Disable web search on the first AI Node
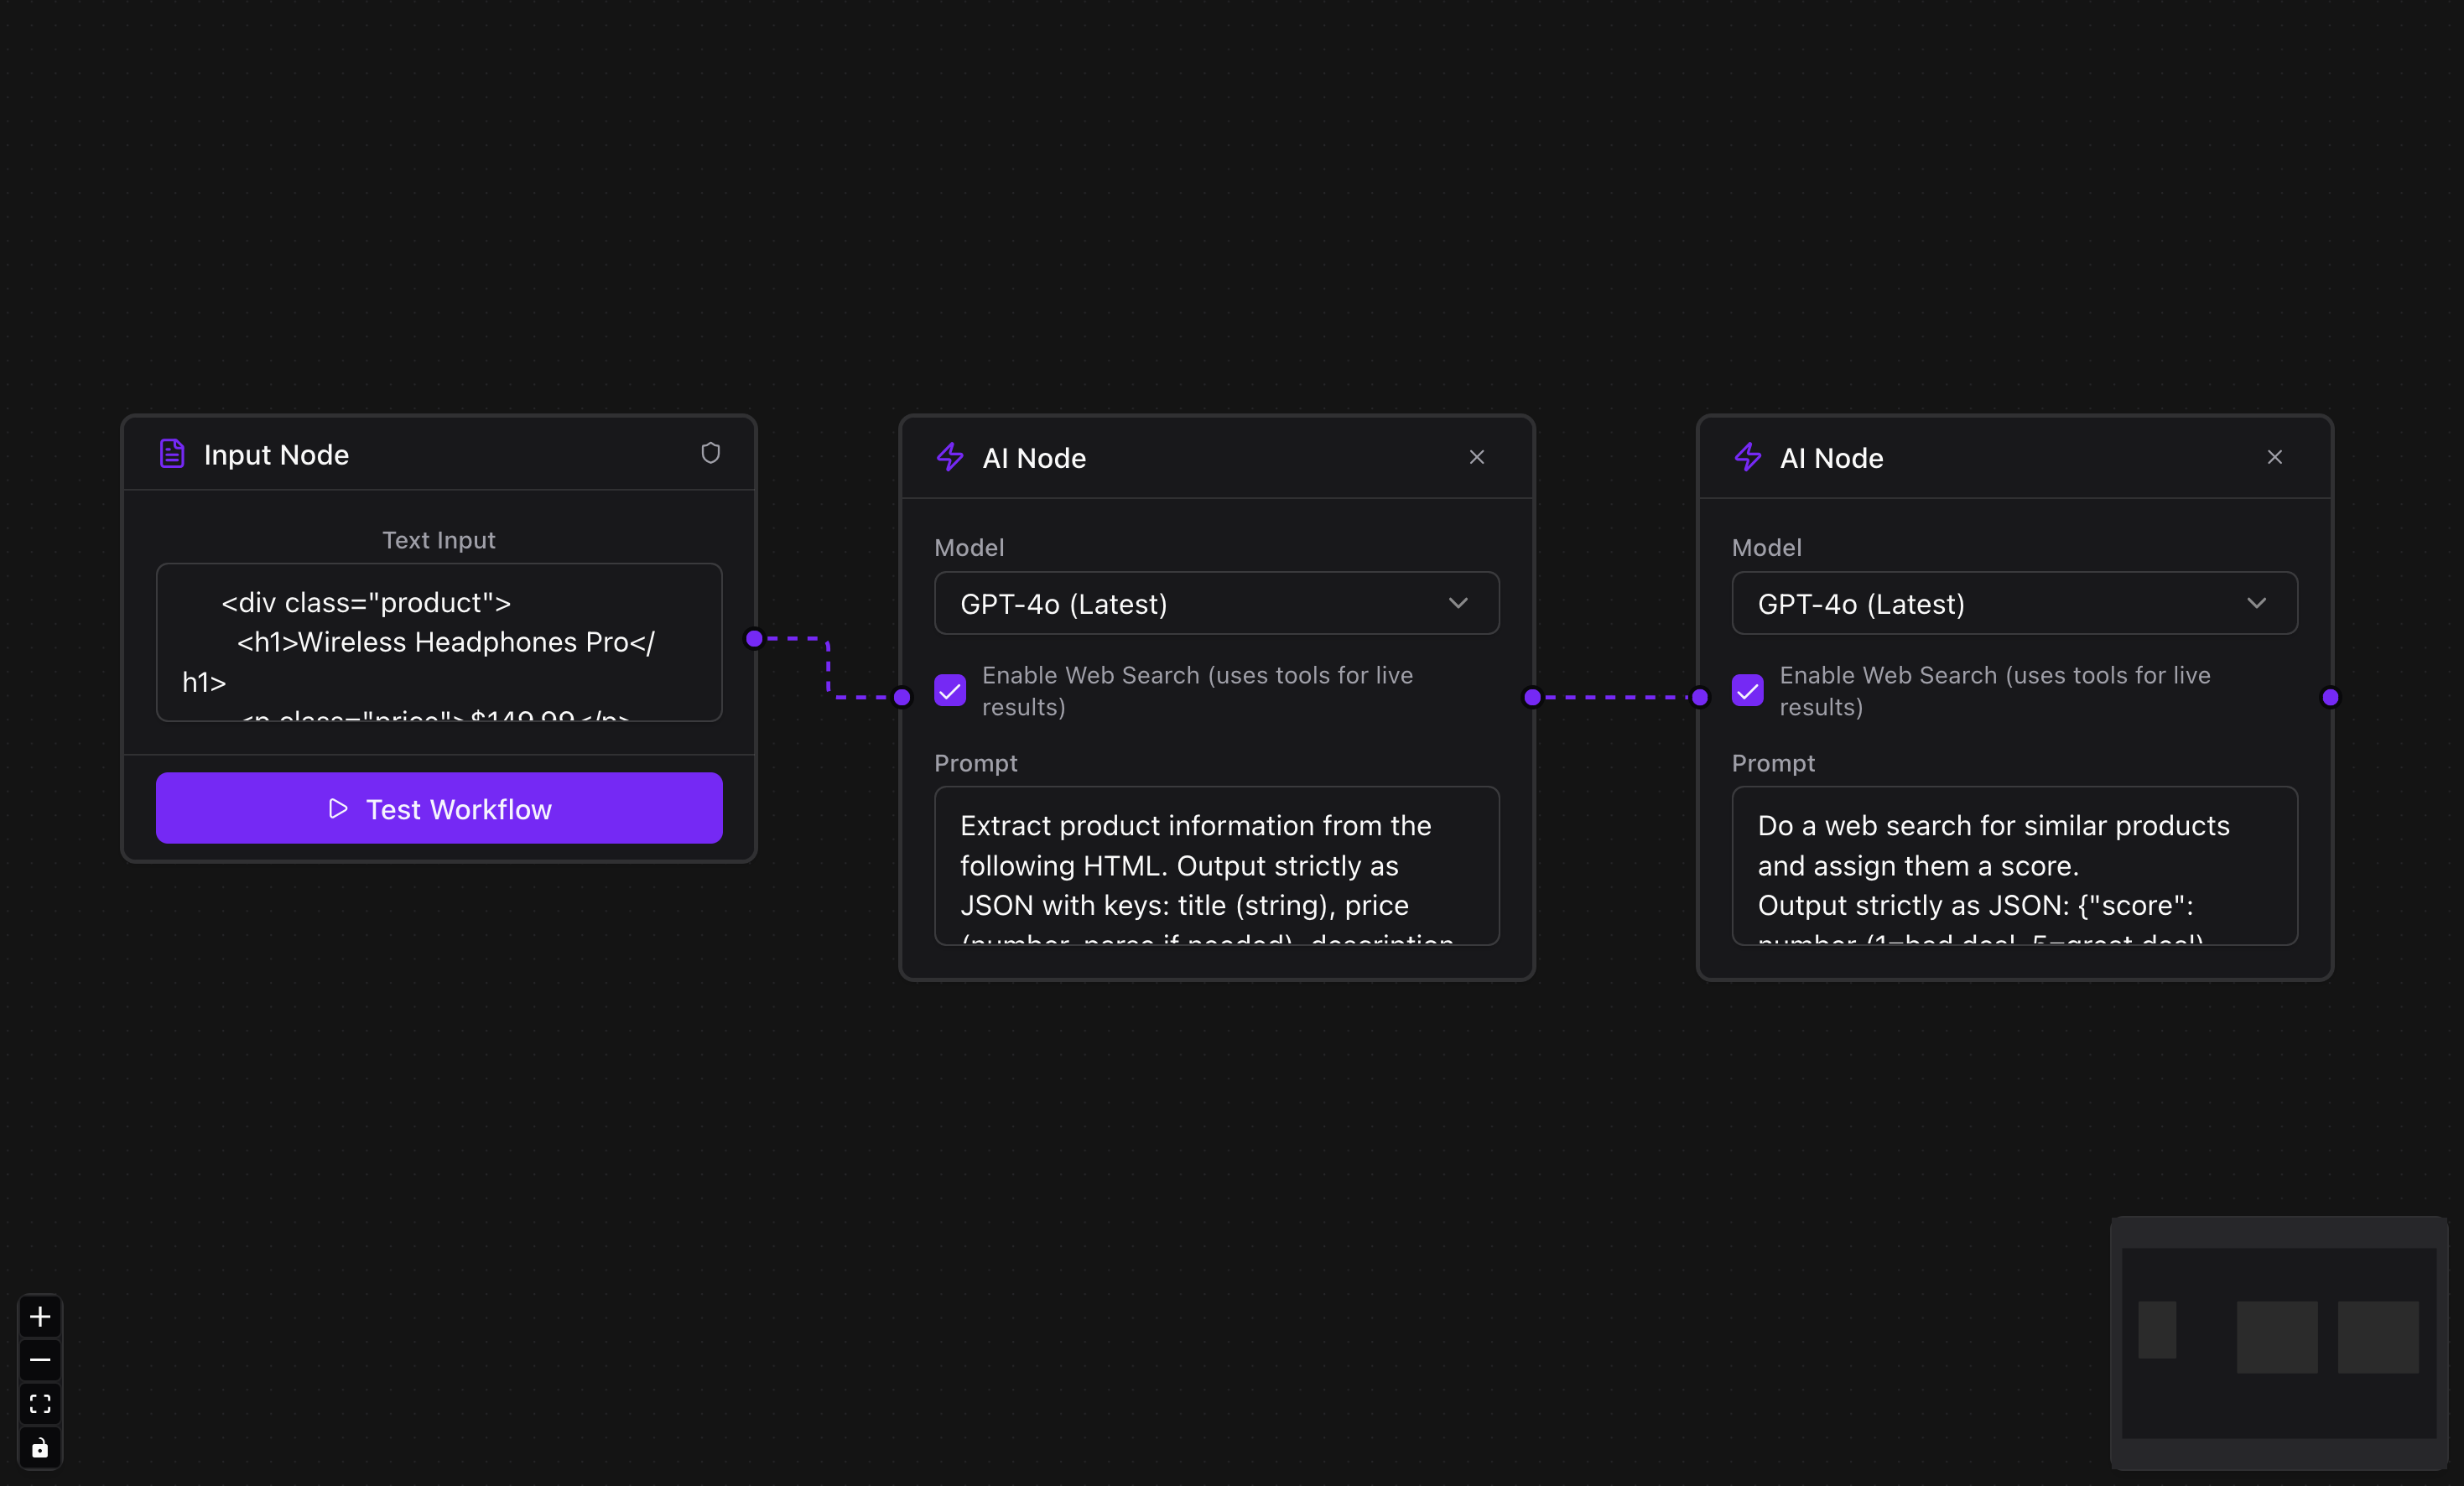Image resolution: width=2464 pixels, height=1486 pixels. (949, 690)
